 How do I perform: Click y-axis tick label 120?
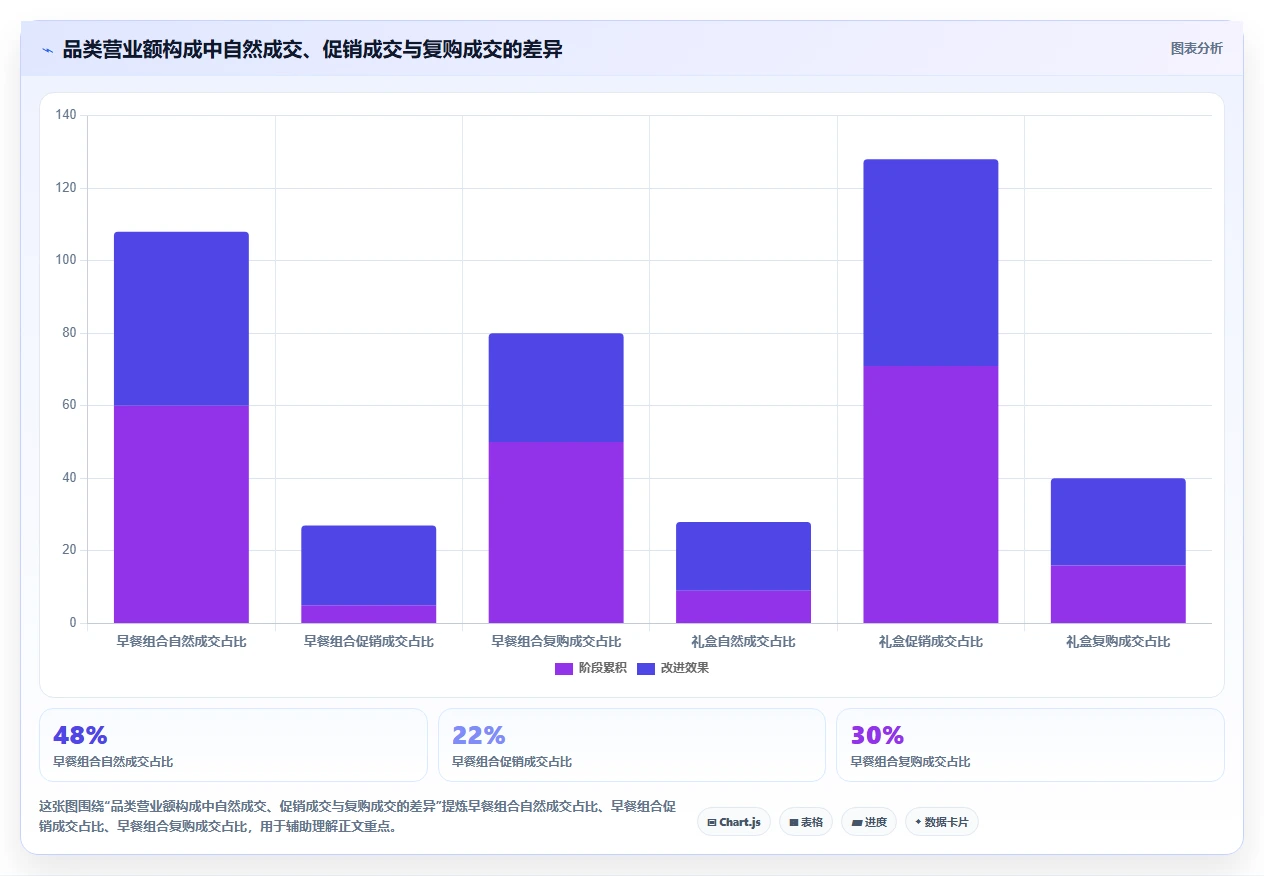(x=67, y=188)
